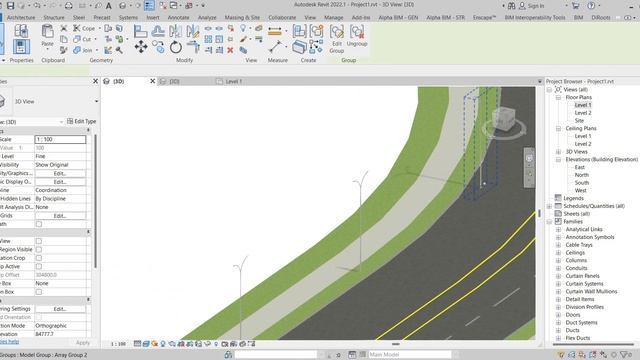Select the Trim/Extend to Corner tool
The height and width of the screenshot is (360, 640).
pyautogui.click(x=193, y=47)
